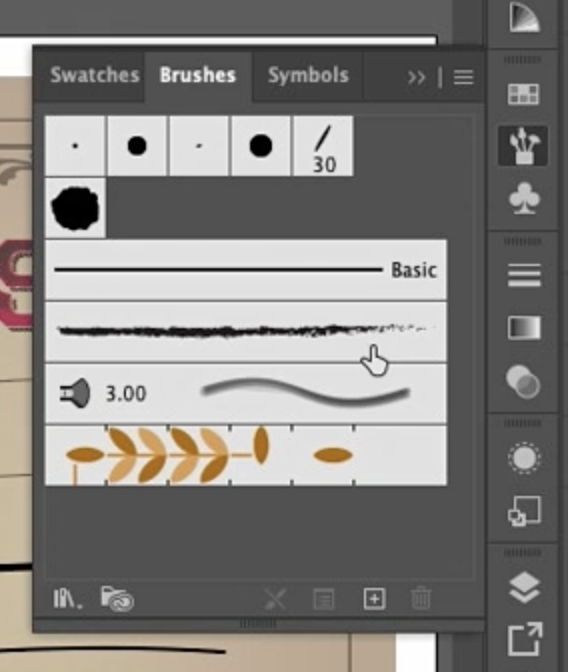Select the first tiny round calligraphic brush
The height and width of the screenshot is (672, 568).
coord(75,146)
